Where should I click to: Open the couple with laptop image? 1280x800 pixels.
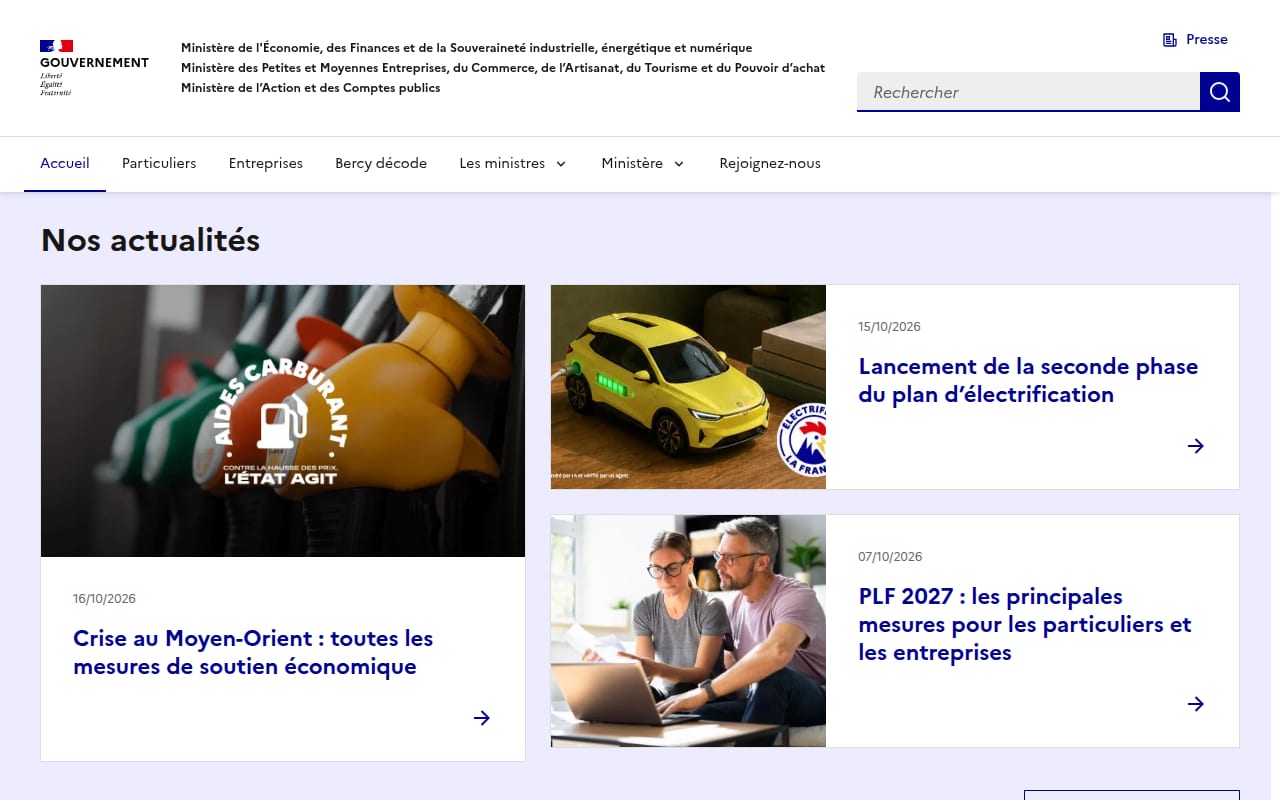pos(688,631)
